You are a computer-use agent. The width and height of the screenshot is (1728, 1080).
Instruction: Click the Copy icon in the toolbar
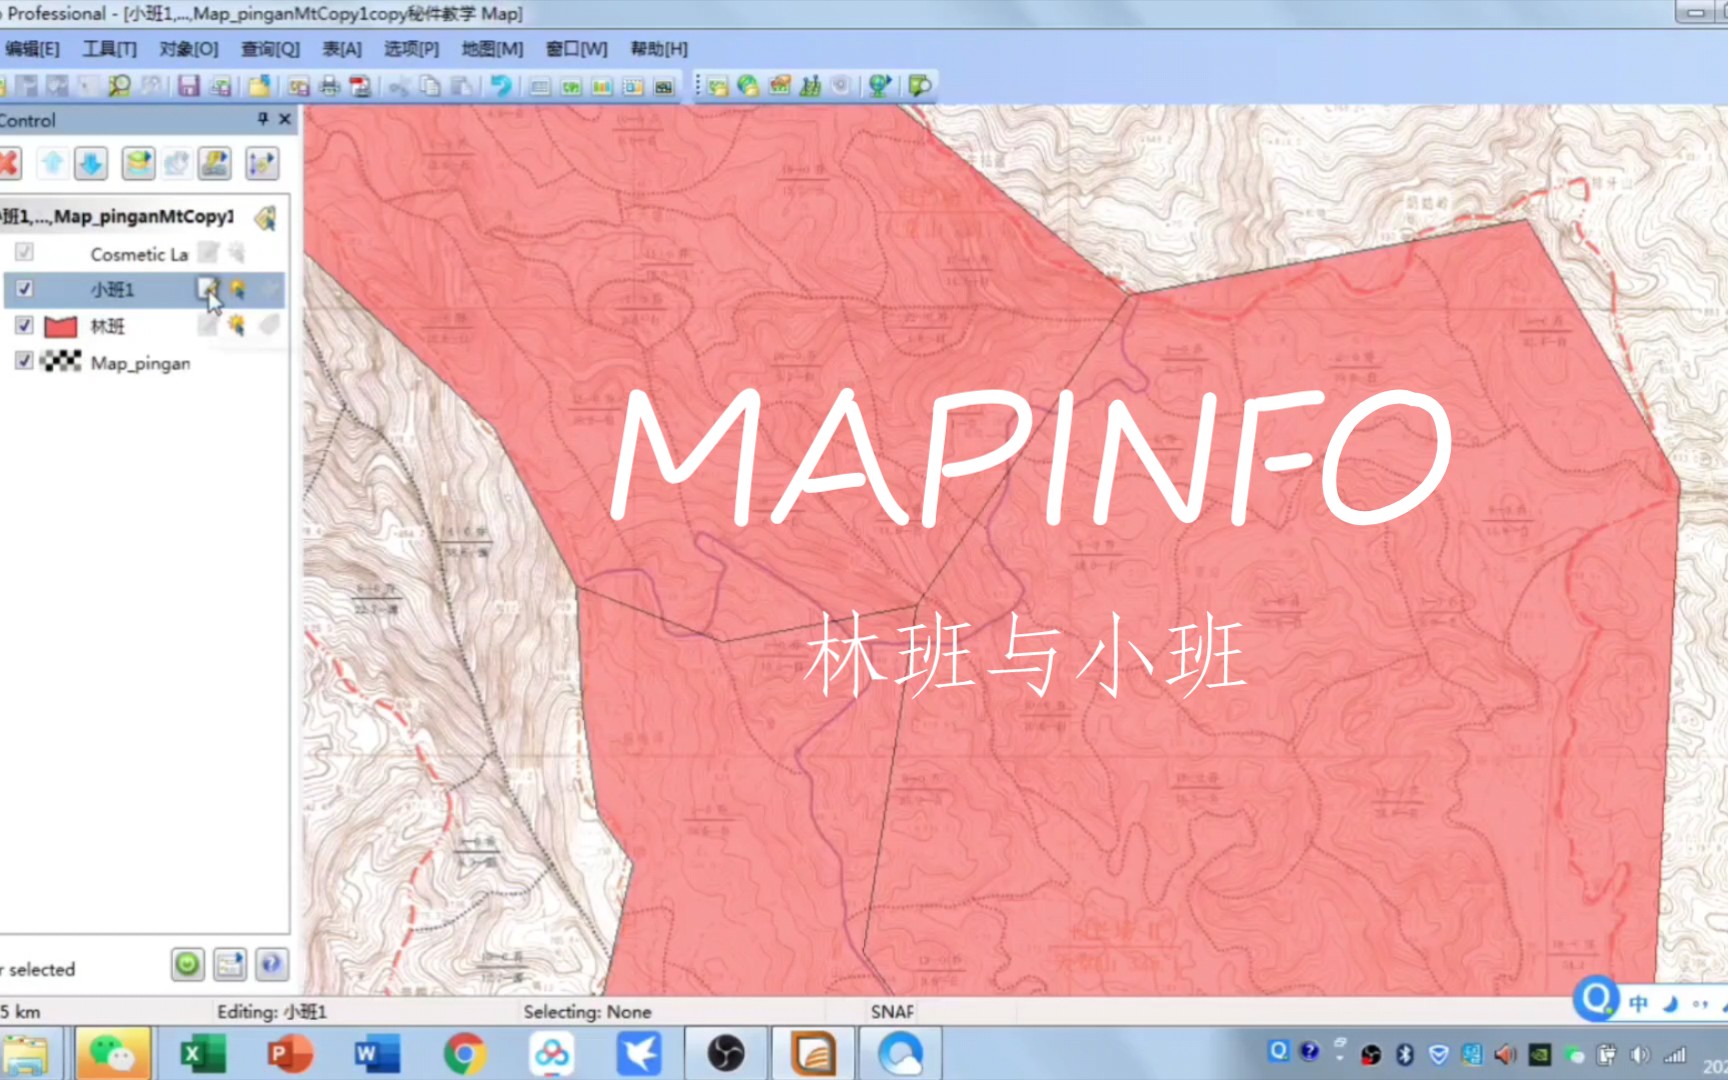coord(430,87)
